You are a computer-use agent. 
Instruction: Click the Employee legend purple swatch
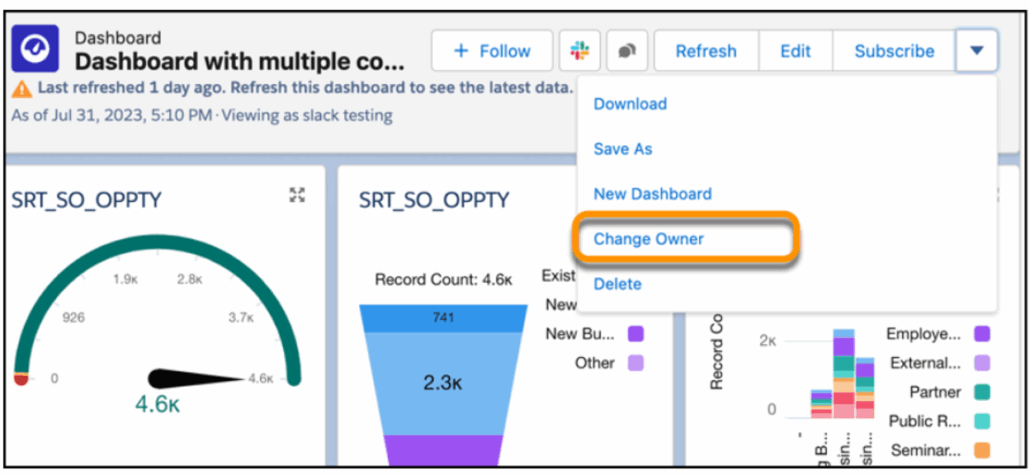[x=981, y=334]
